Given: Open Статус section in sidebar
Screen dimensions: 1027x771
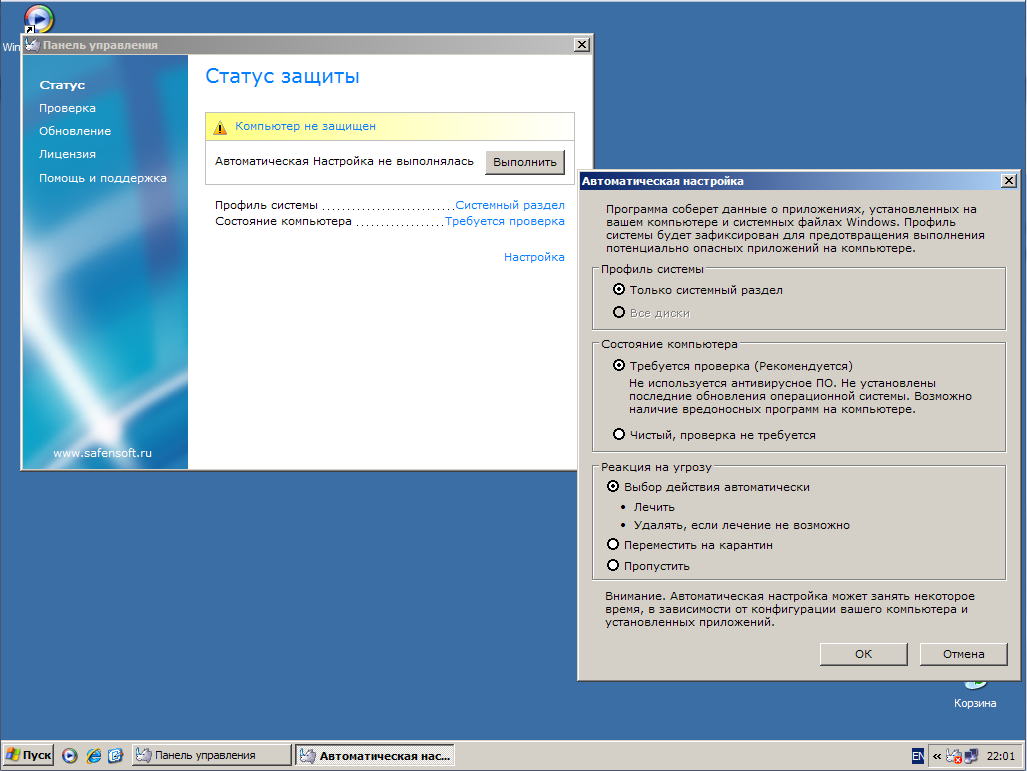Looking at the screenshot, I should click(x=62, y=85).
